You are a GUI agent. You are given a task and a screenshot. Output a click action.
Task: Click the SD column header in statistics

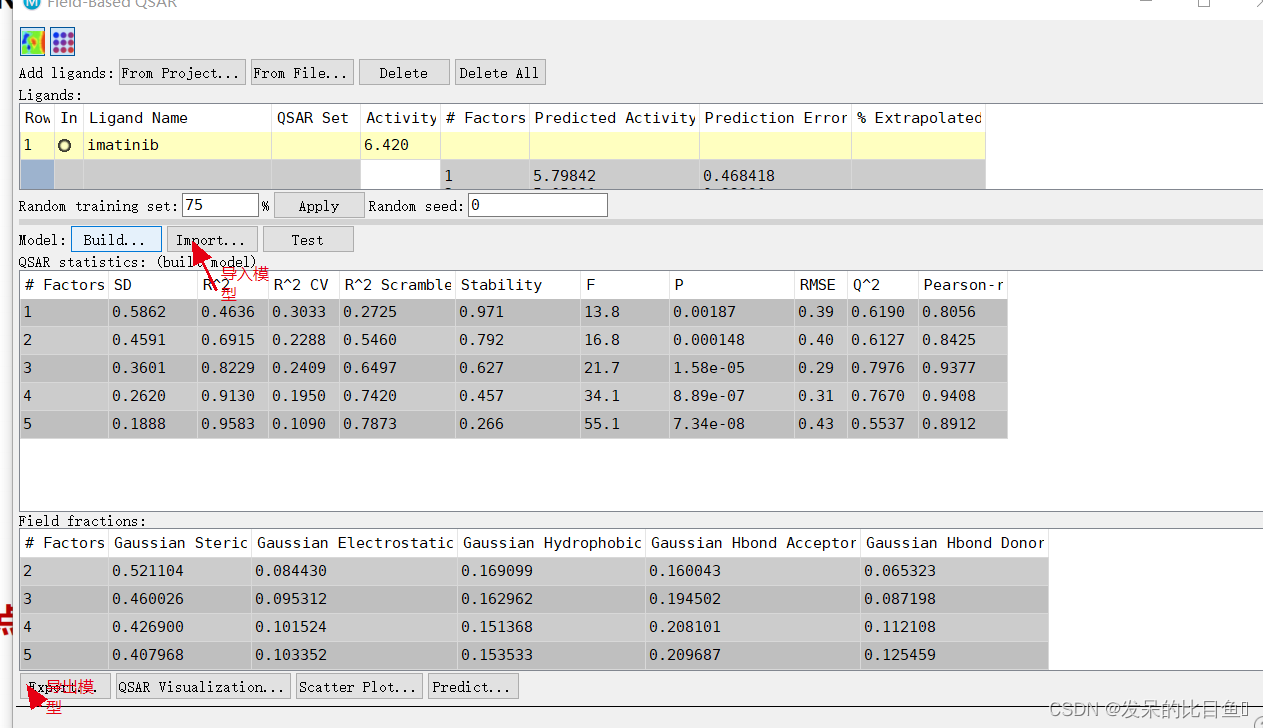point(152,285)
